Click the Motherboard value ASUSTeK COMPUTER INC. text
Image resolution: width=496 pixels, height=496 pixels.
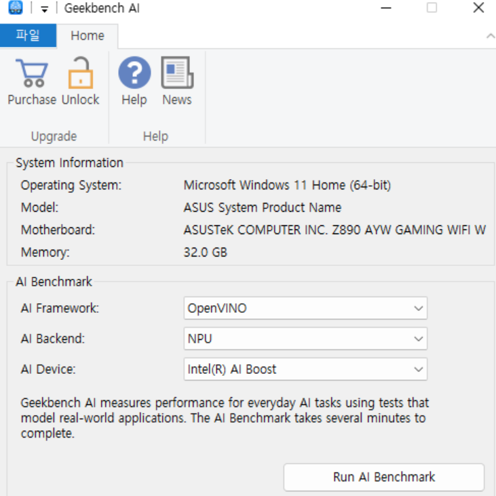click(334, 230)
